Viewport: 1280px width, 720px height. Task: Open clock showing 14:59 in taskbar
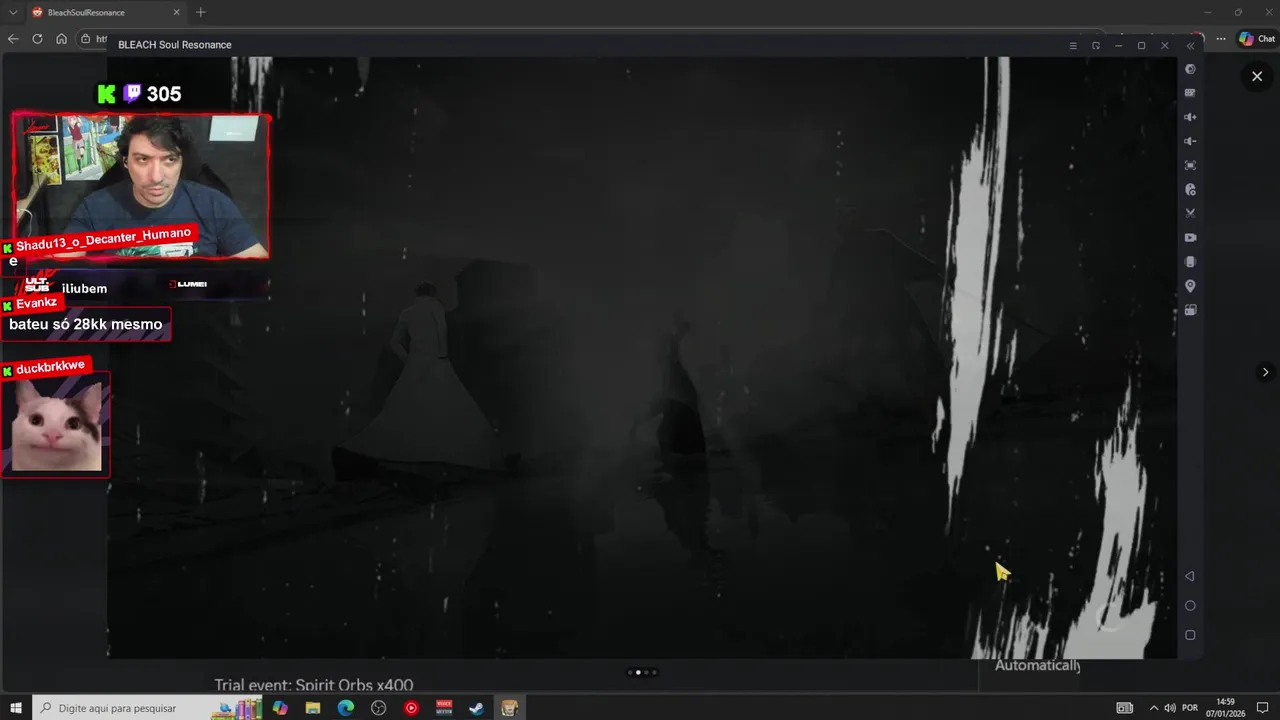tap(1226, 708)
